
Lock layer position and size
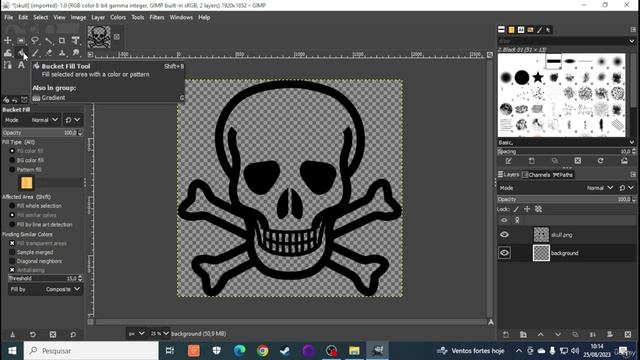pos(527,209)
